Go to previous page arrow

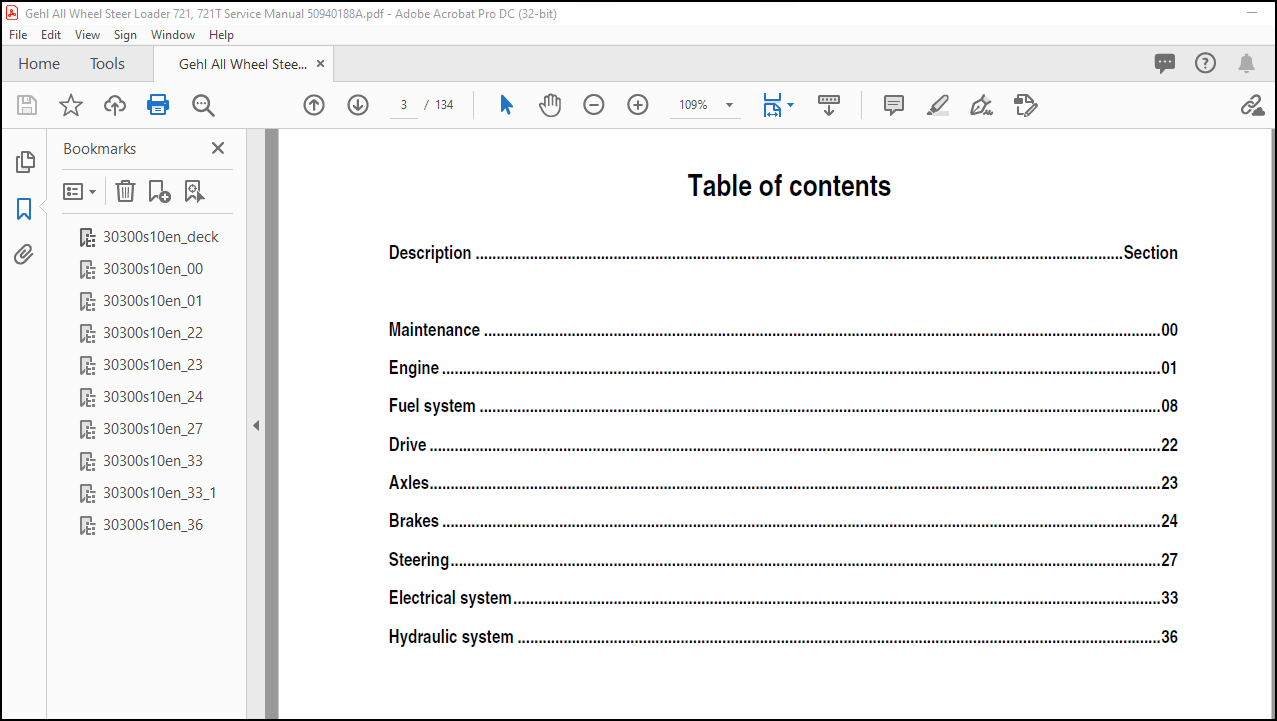(x=314, y=105)
